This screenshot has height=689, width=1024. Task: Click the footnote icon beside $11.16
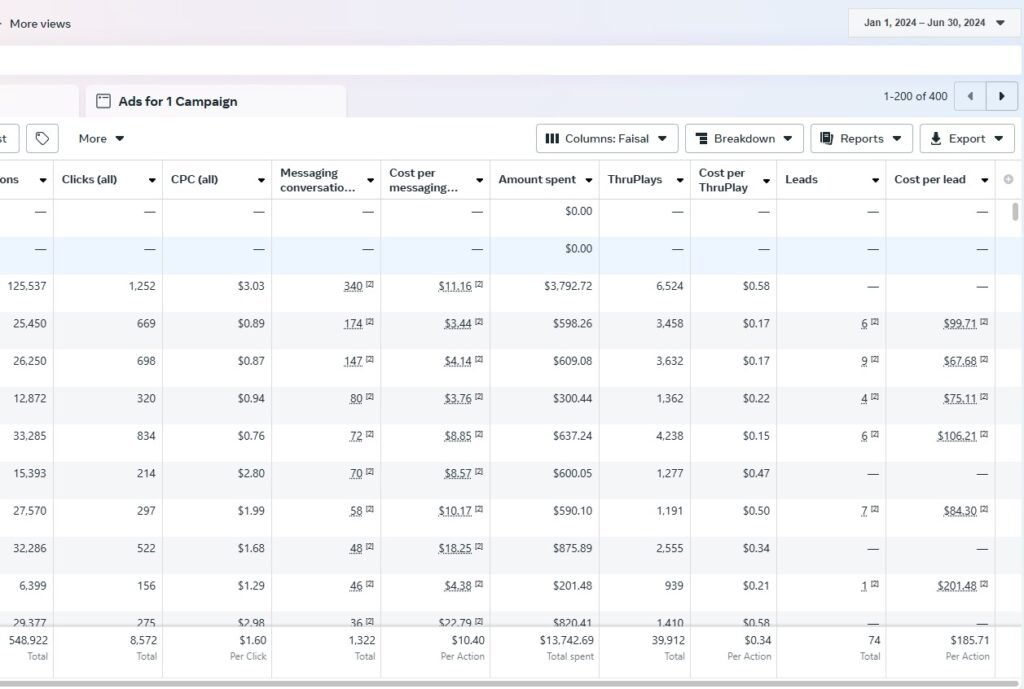479,285
